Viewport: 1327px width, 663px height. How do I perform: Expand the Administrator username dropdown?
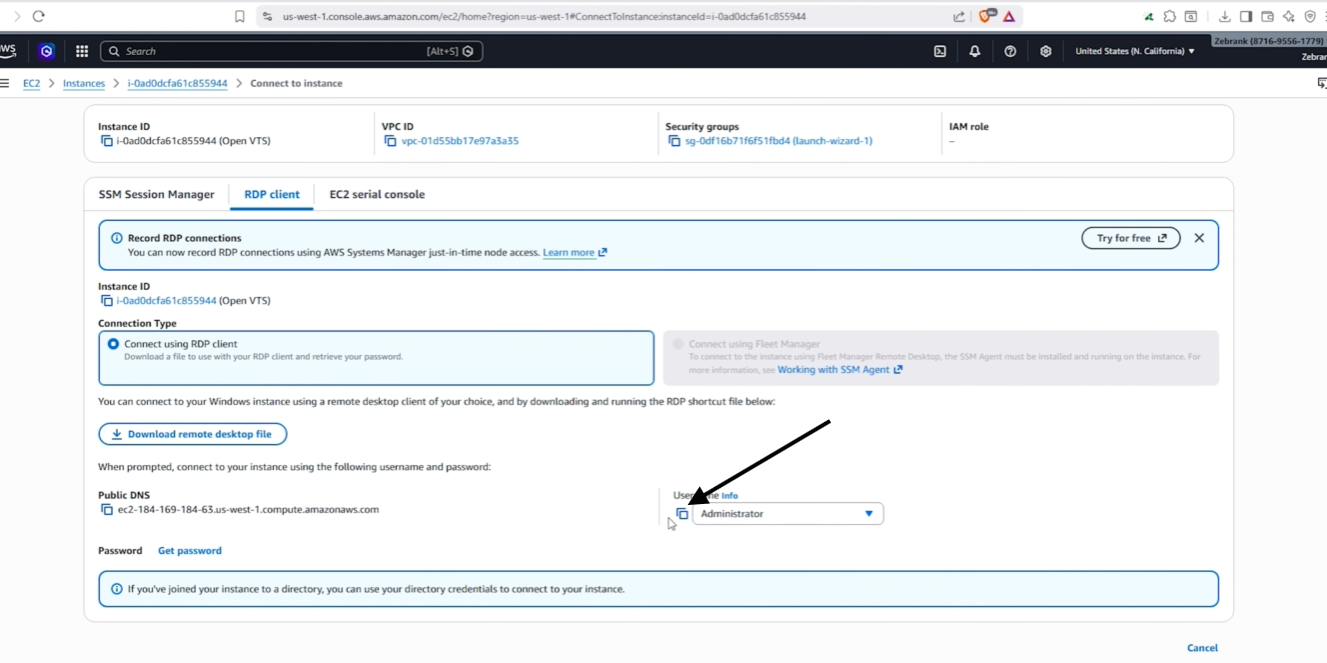788,514
